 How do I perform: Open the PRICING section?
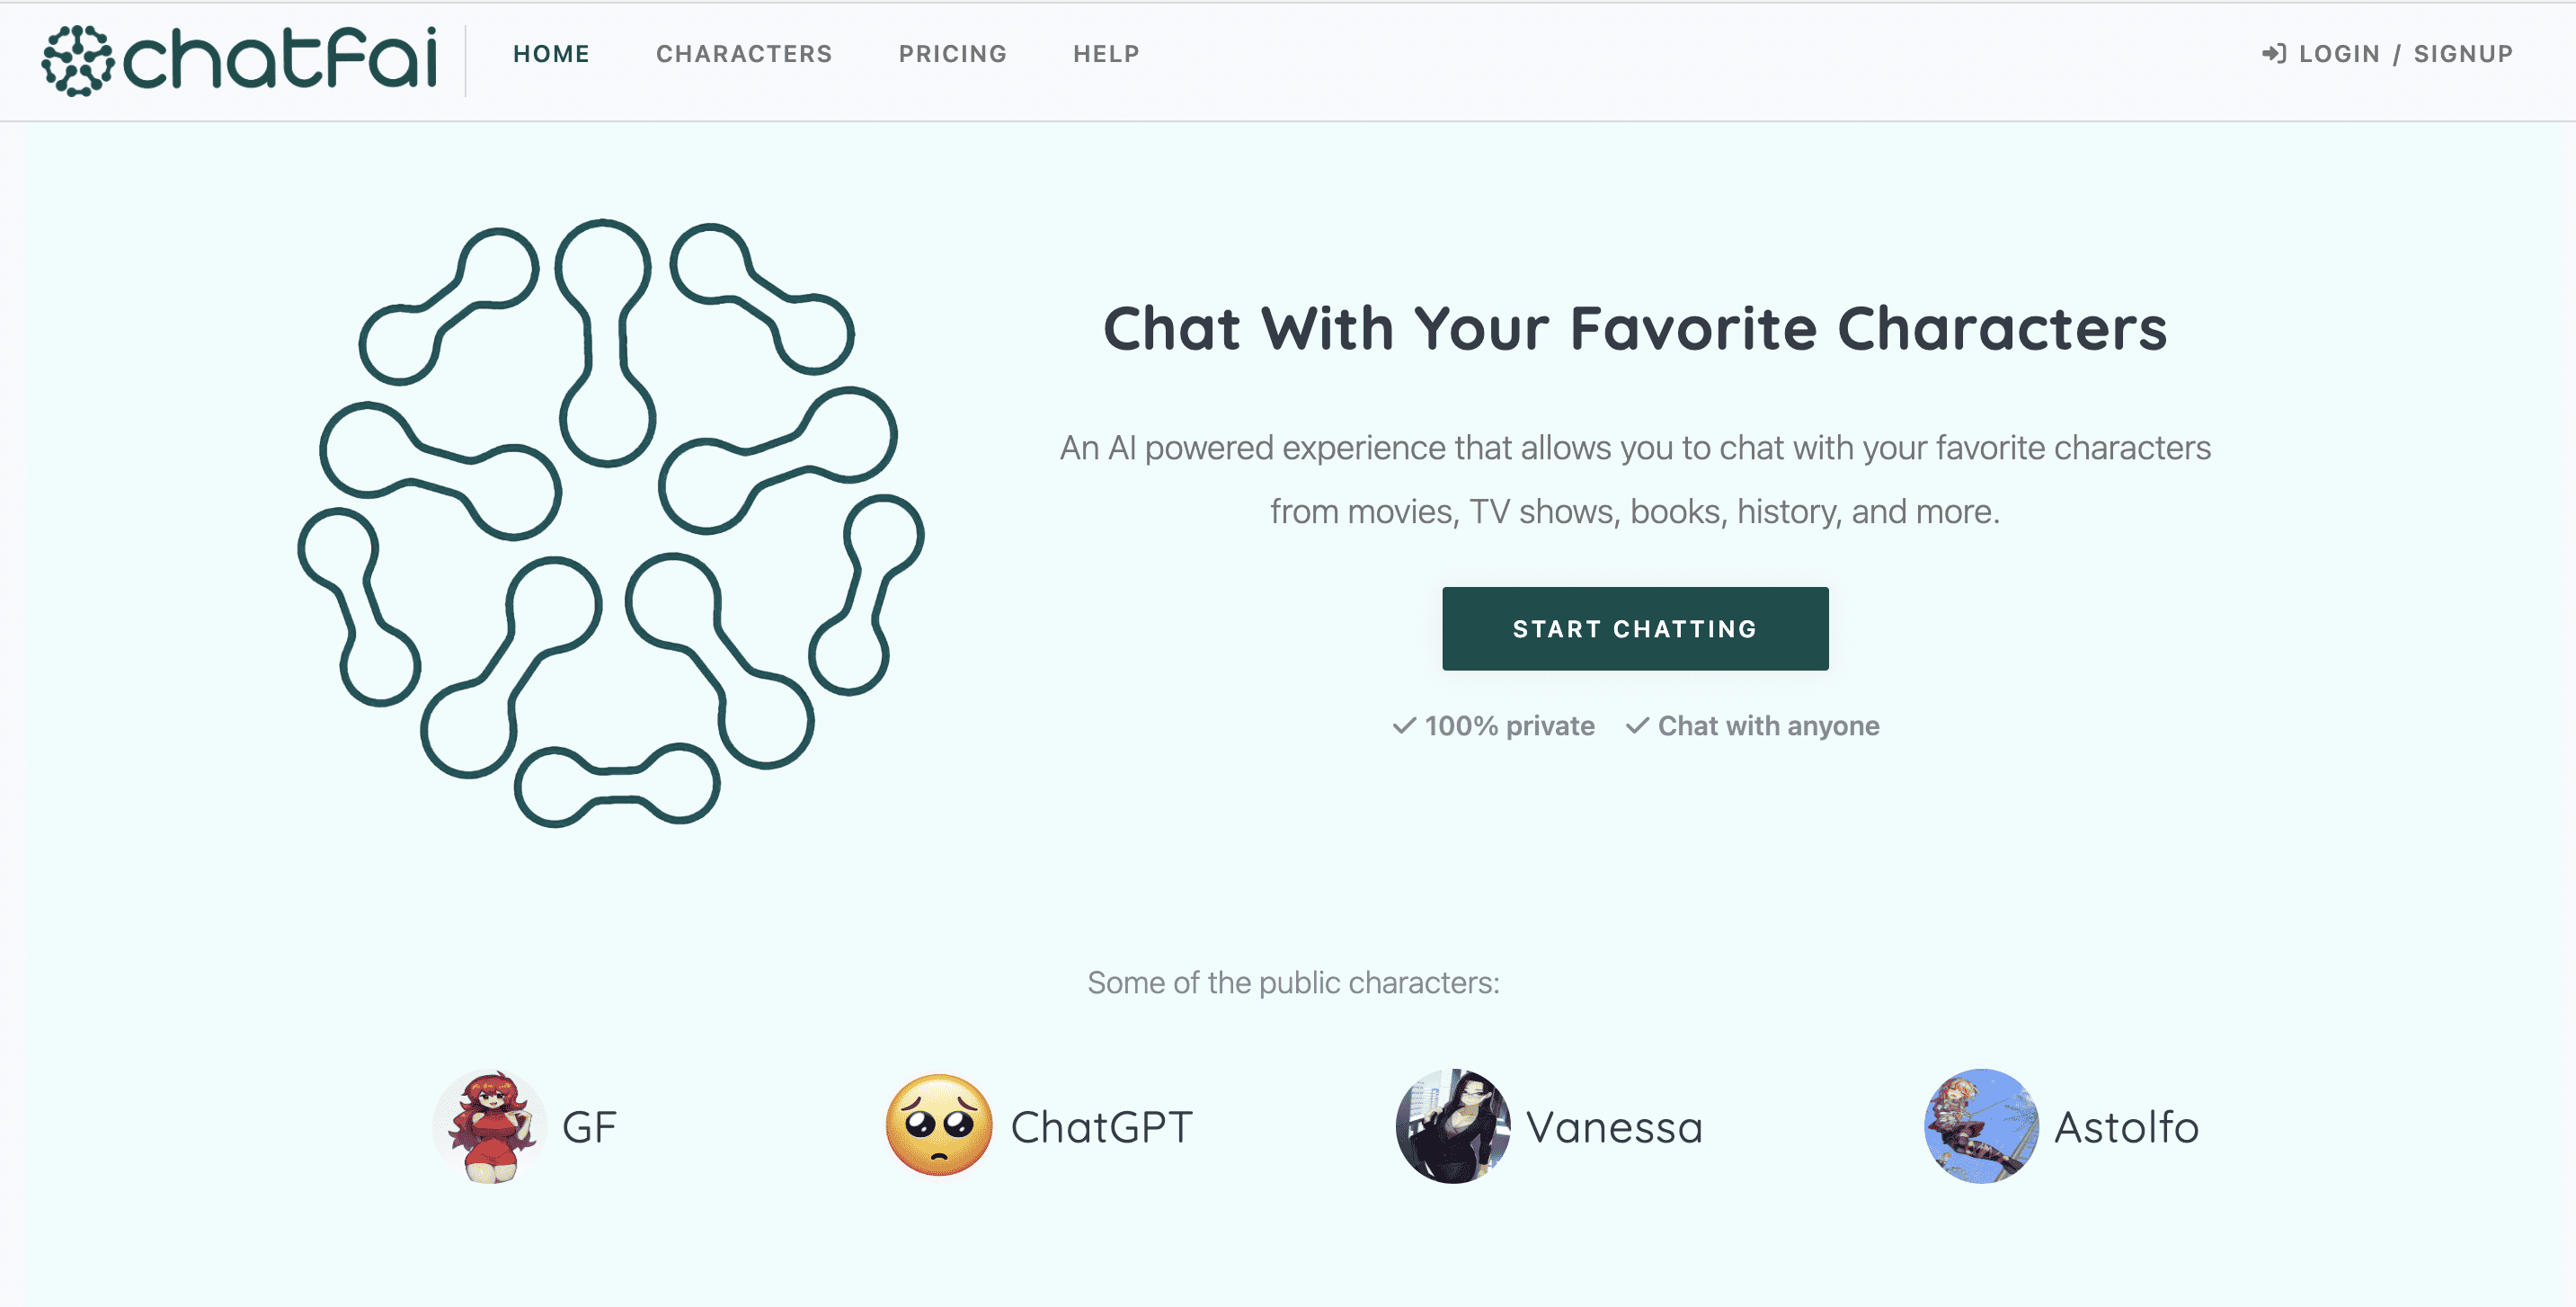952,54
